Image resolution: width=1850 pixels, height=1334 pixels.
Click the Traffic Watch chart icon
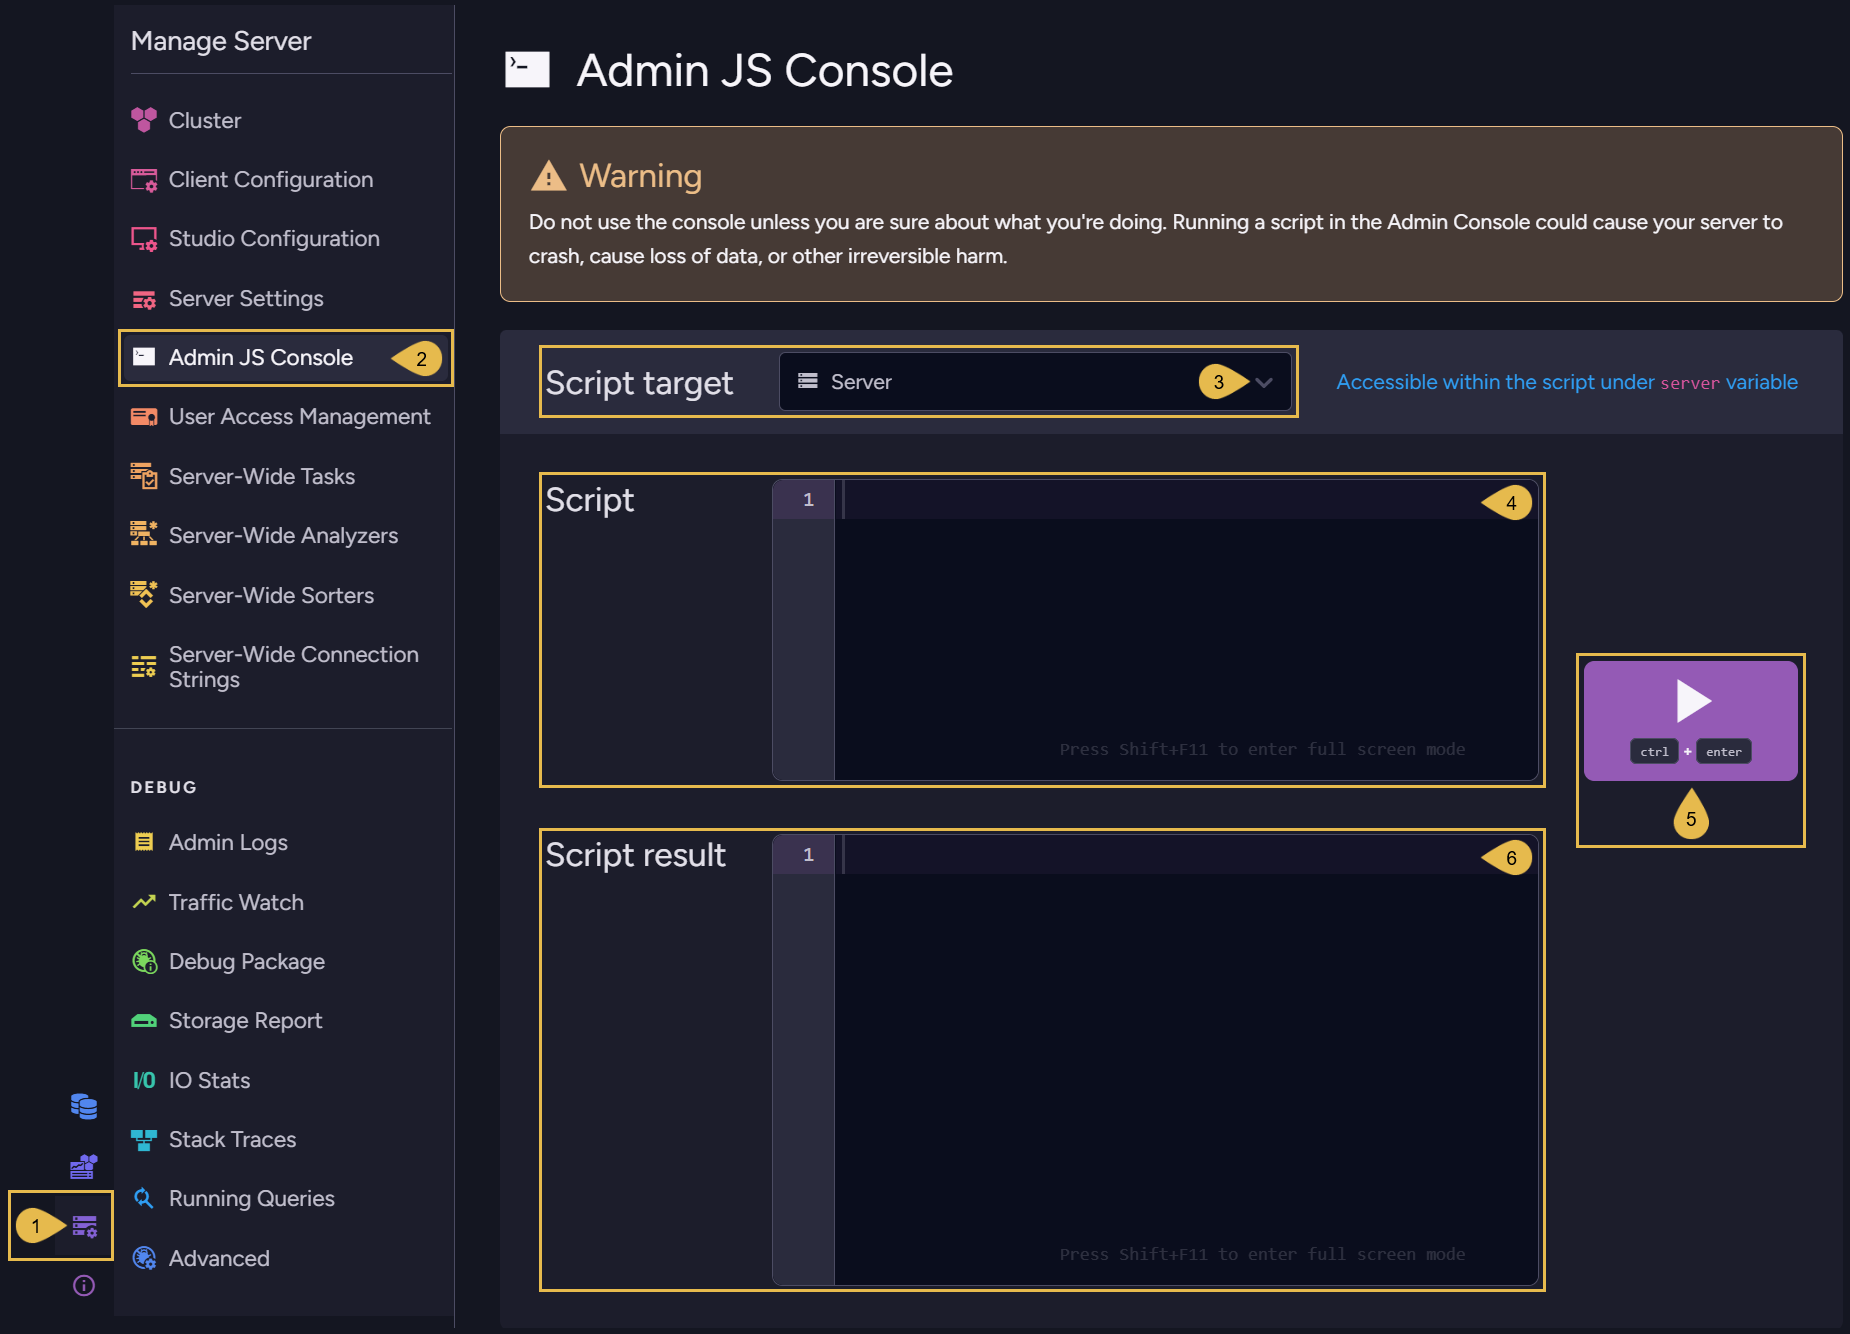click(144, 902)
